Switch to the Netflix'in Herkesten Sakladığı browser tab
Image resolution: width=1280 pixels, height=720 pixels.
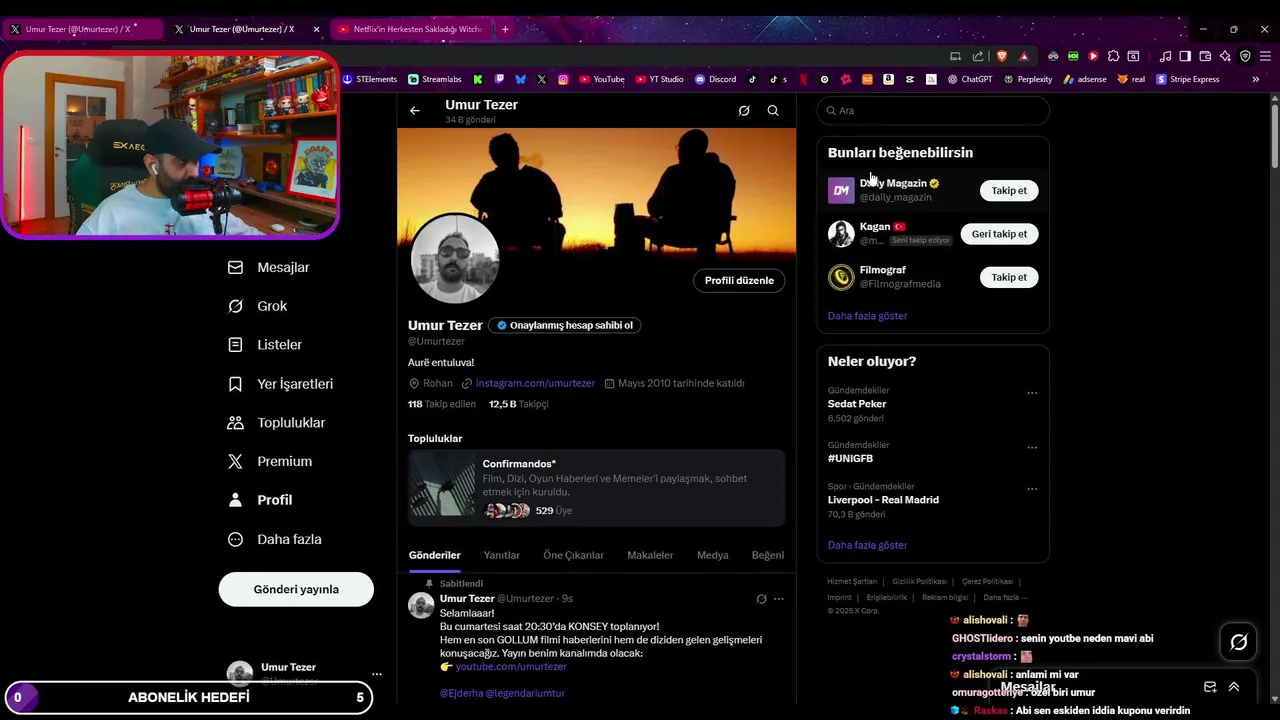coord(409,29)
